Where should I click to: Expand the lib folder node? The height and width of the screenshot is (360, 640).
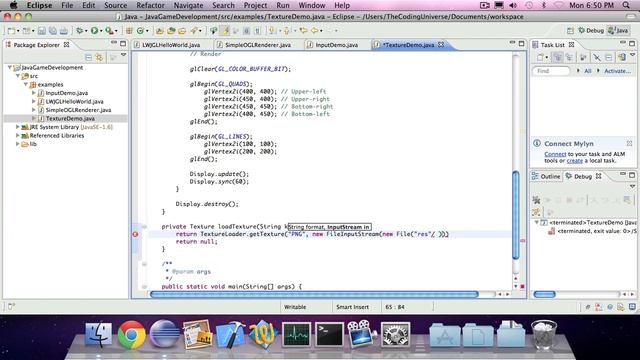[18, 144]
